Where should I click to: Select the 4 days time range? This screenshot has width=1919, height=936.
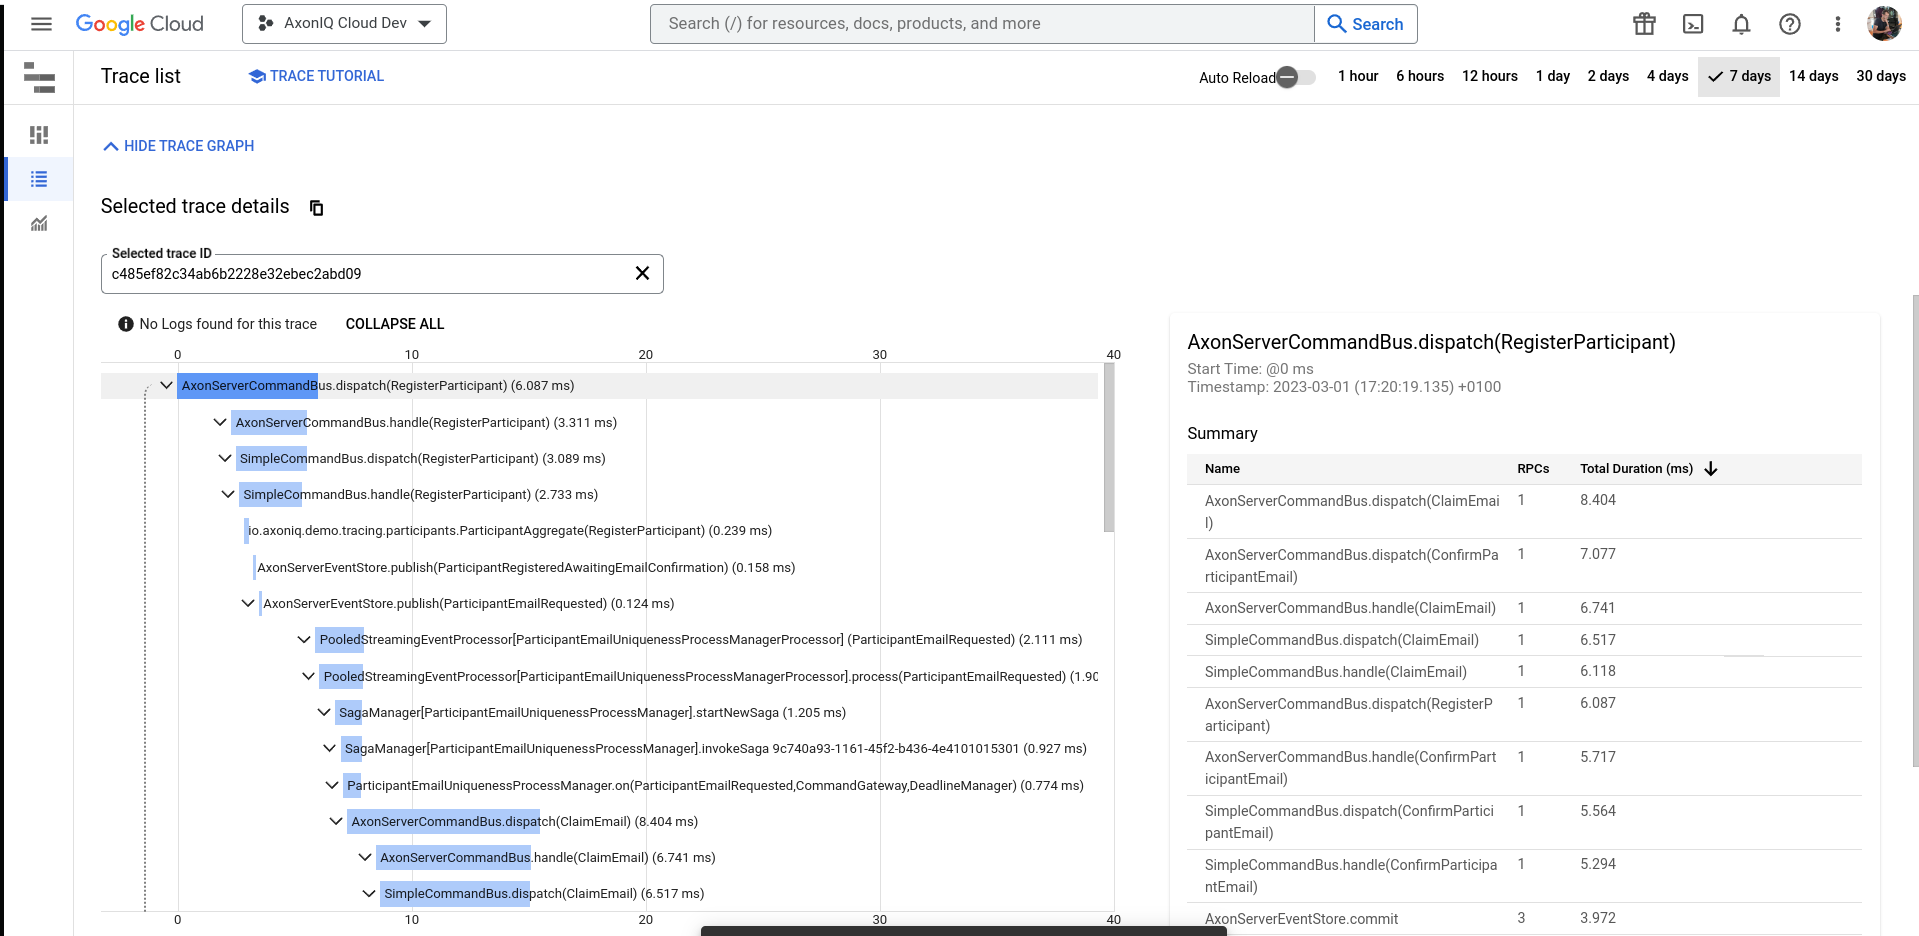coord(1667,76)
